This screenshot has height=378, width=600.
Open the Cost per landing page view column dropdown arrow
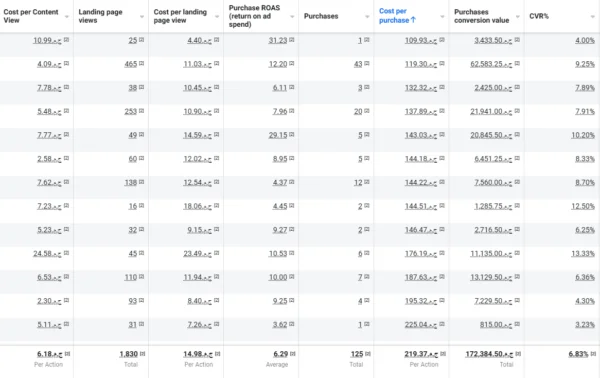(217, 16)
